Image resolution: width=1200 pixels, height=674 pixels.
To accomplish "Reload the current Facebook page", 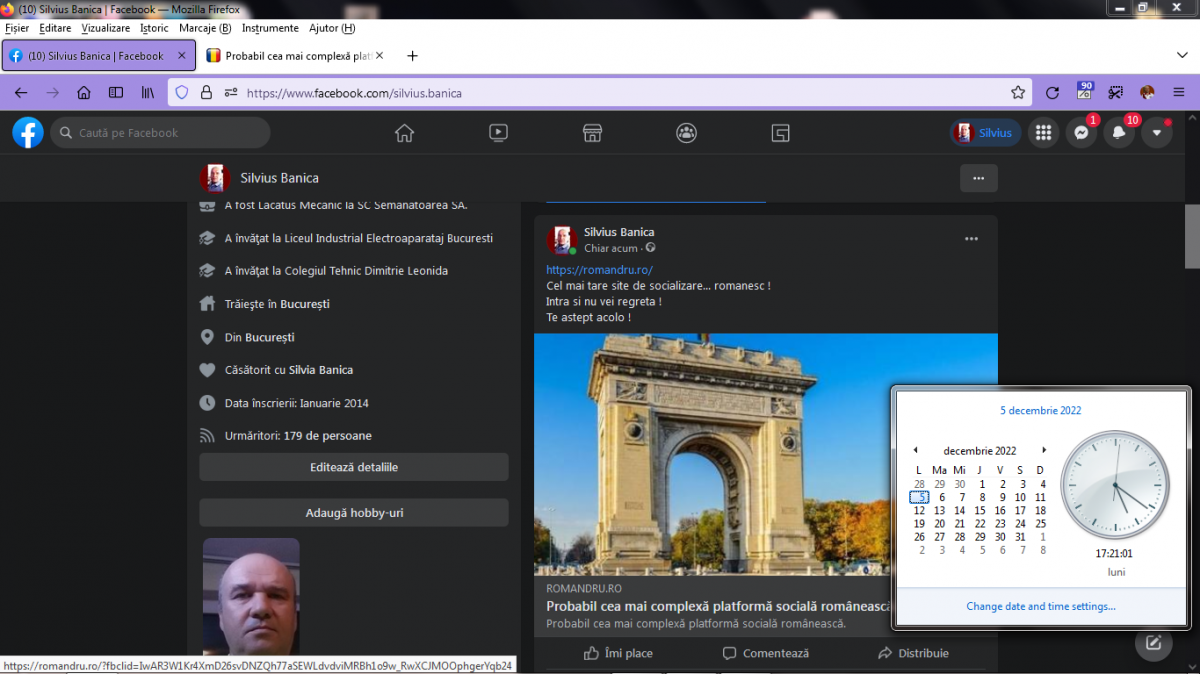I will (1052, 93).
